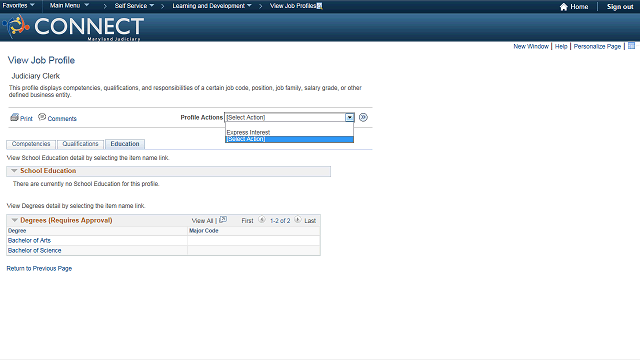Image resolution: width=640 pixels, height=360 pixels.
Task: Open the Comments speech bubble icon
Action: point(42,117)
